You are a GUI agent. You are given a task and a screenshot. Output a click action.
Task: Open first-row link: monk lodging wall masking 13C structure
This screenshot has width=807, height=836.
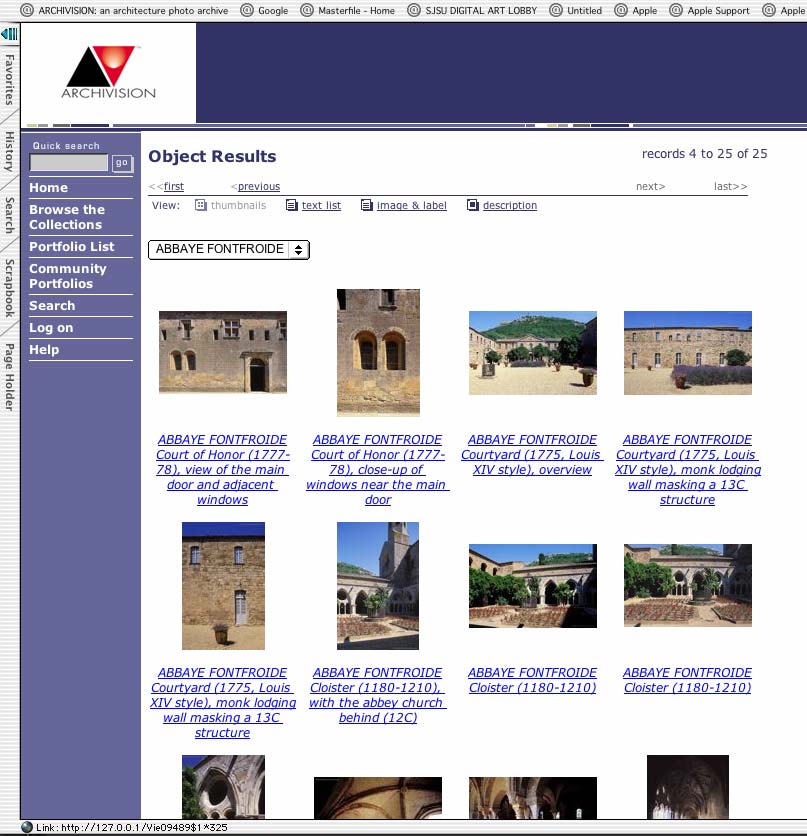pyautogui.click(x=688, y=470)
